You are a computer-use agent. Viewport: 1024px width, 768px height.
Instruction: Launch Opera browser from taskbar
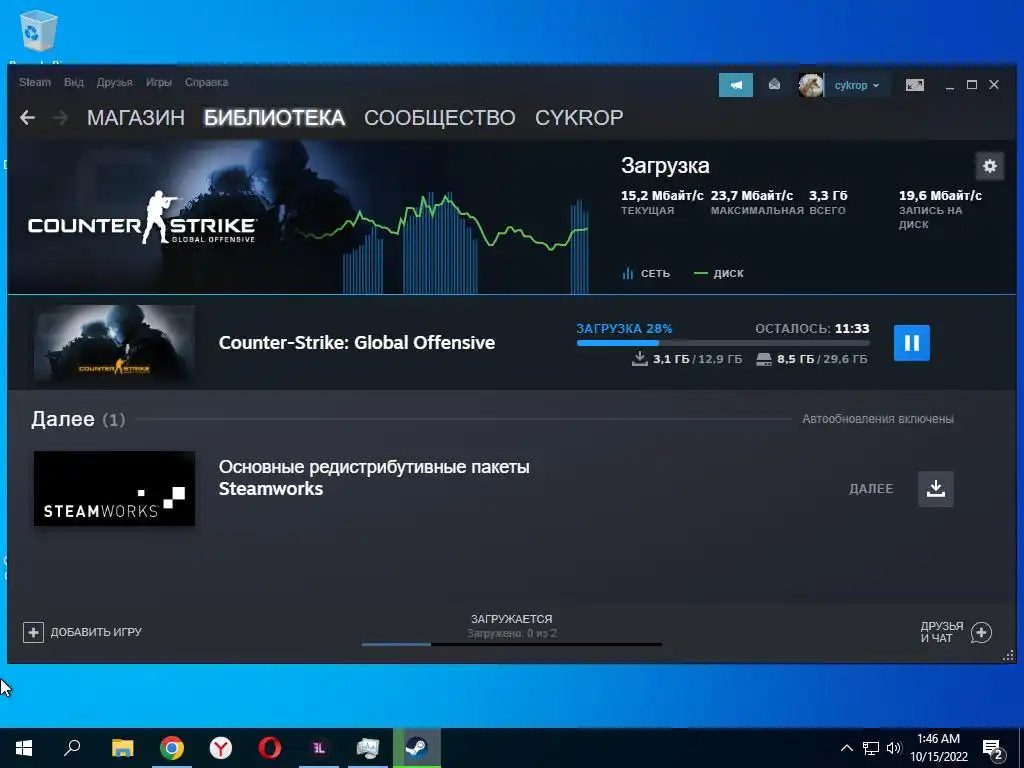(x=270, y=748)
